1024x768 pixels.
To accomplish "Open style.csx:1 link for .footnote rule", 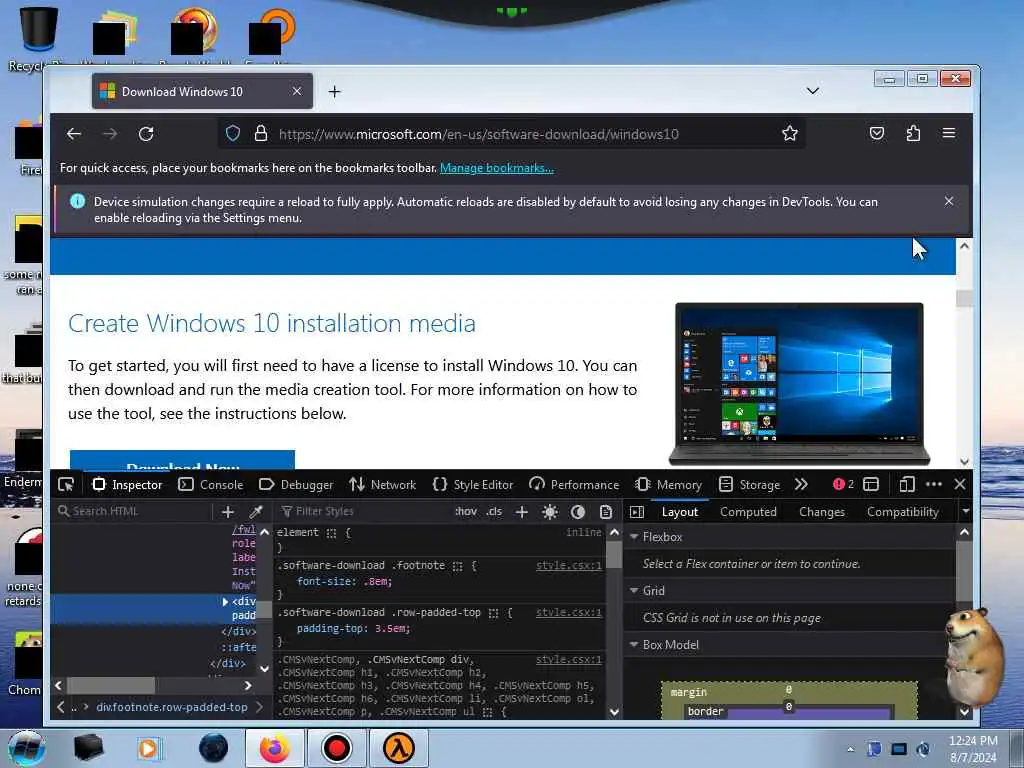I will (568, 566).
